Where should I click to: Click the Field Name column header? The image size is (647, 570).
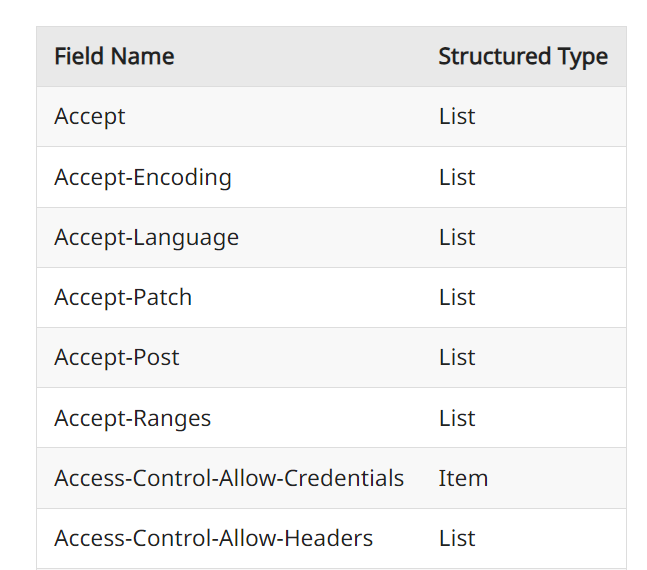[x=114, y=57]
